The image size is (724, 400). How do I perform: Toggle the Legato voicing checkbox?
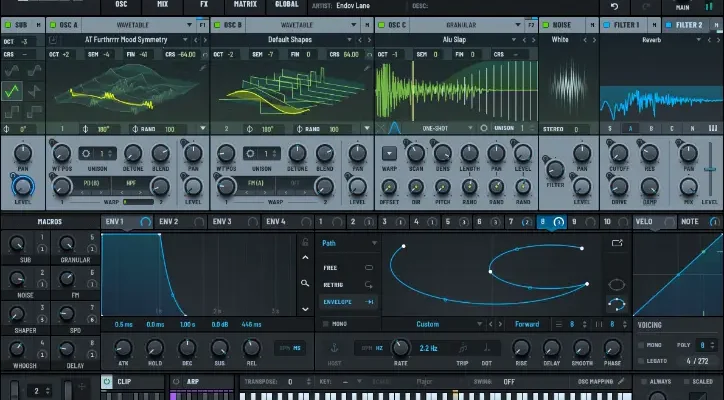[641, 360]
